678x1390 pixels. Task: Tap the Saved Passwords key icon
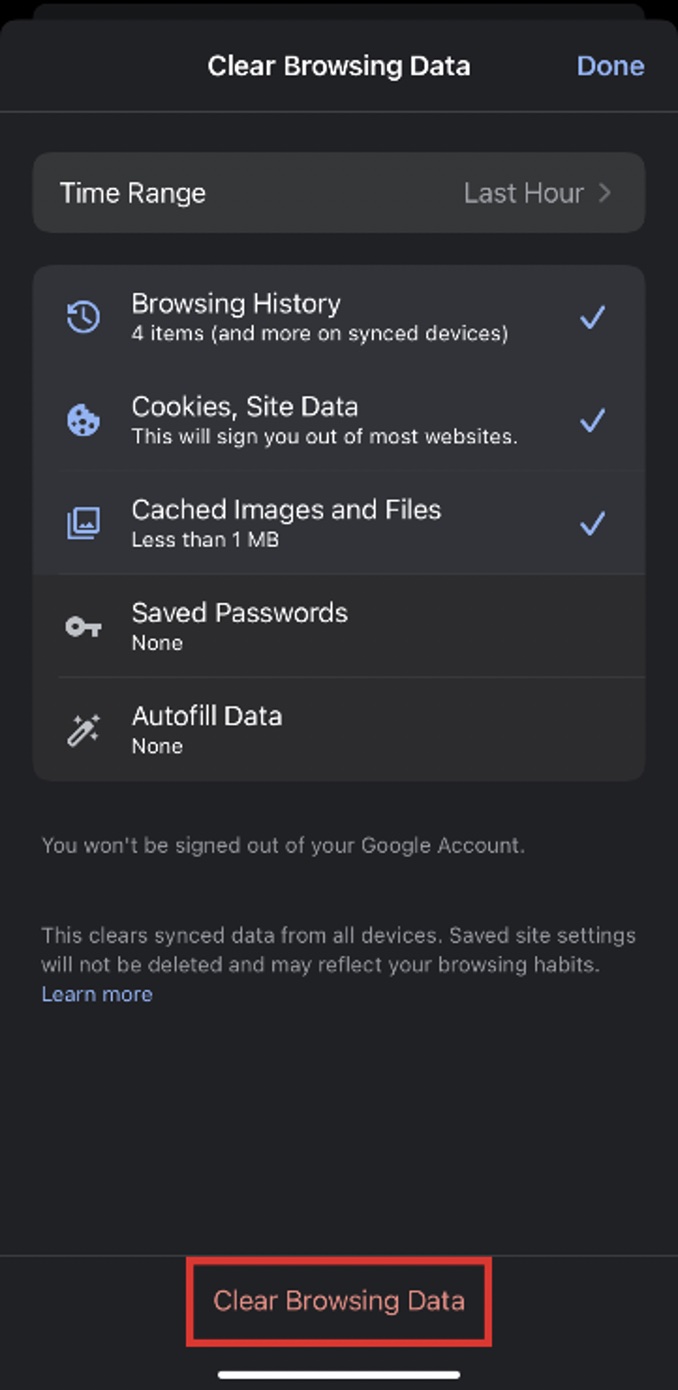pos(83,627)
